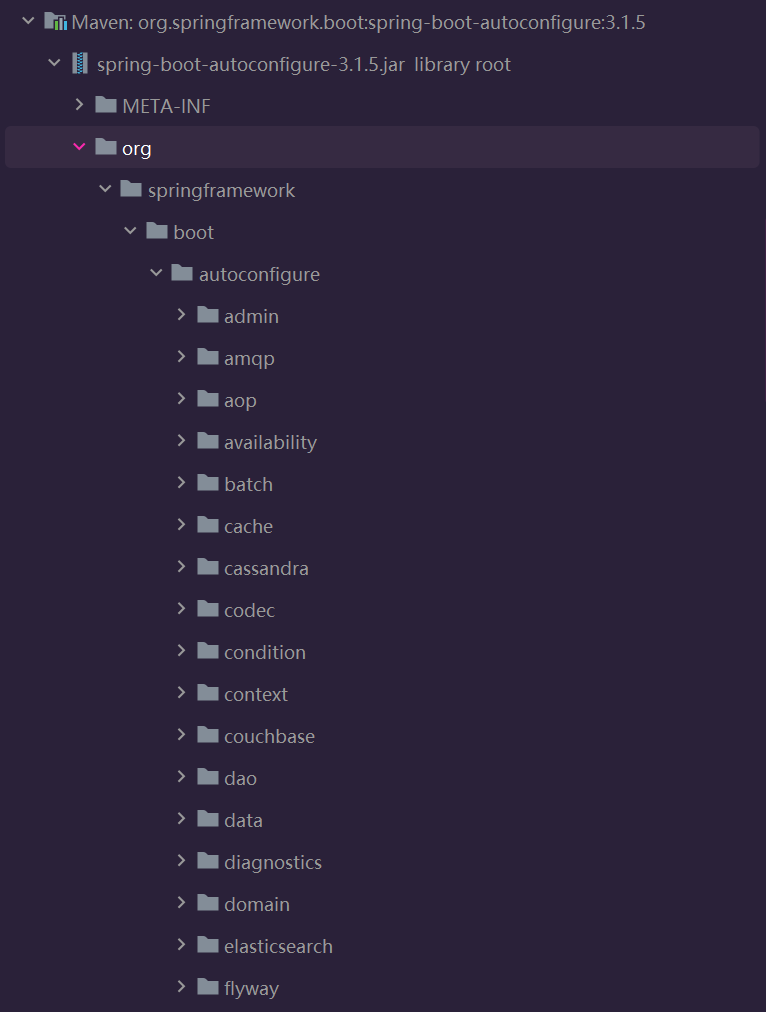The width and height of the screenshot is (766, 1012).
Task: Select the availability package
Action: (270, 443)
